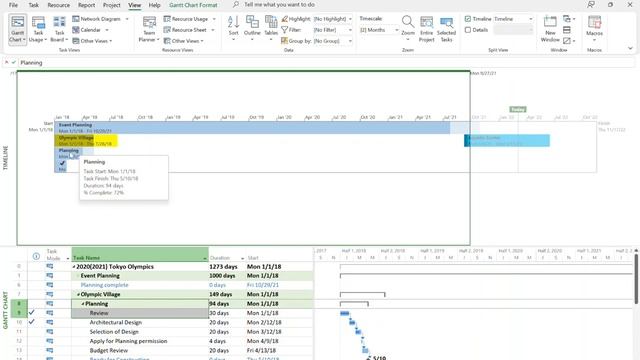Collapse the Olympic Village summary task
Screen dimensions: 640x360
tap(78, 294)
